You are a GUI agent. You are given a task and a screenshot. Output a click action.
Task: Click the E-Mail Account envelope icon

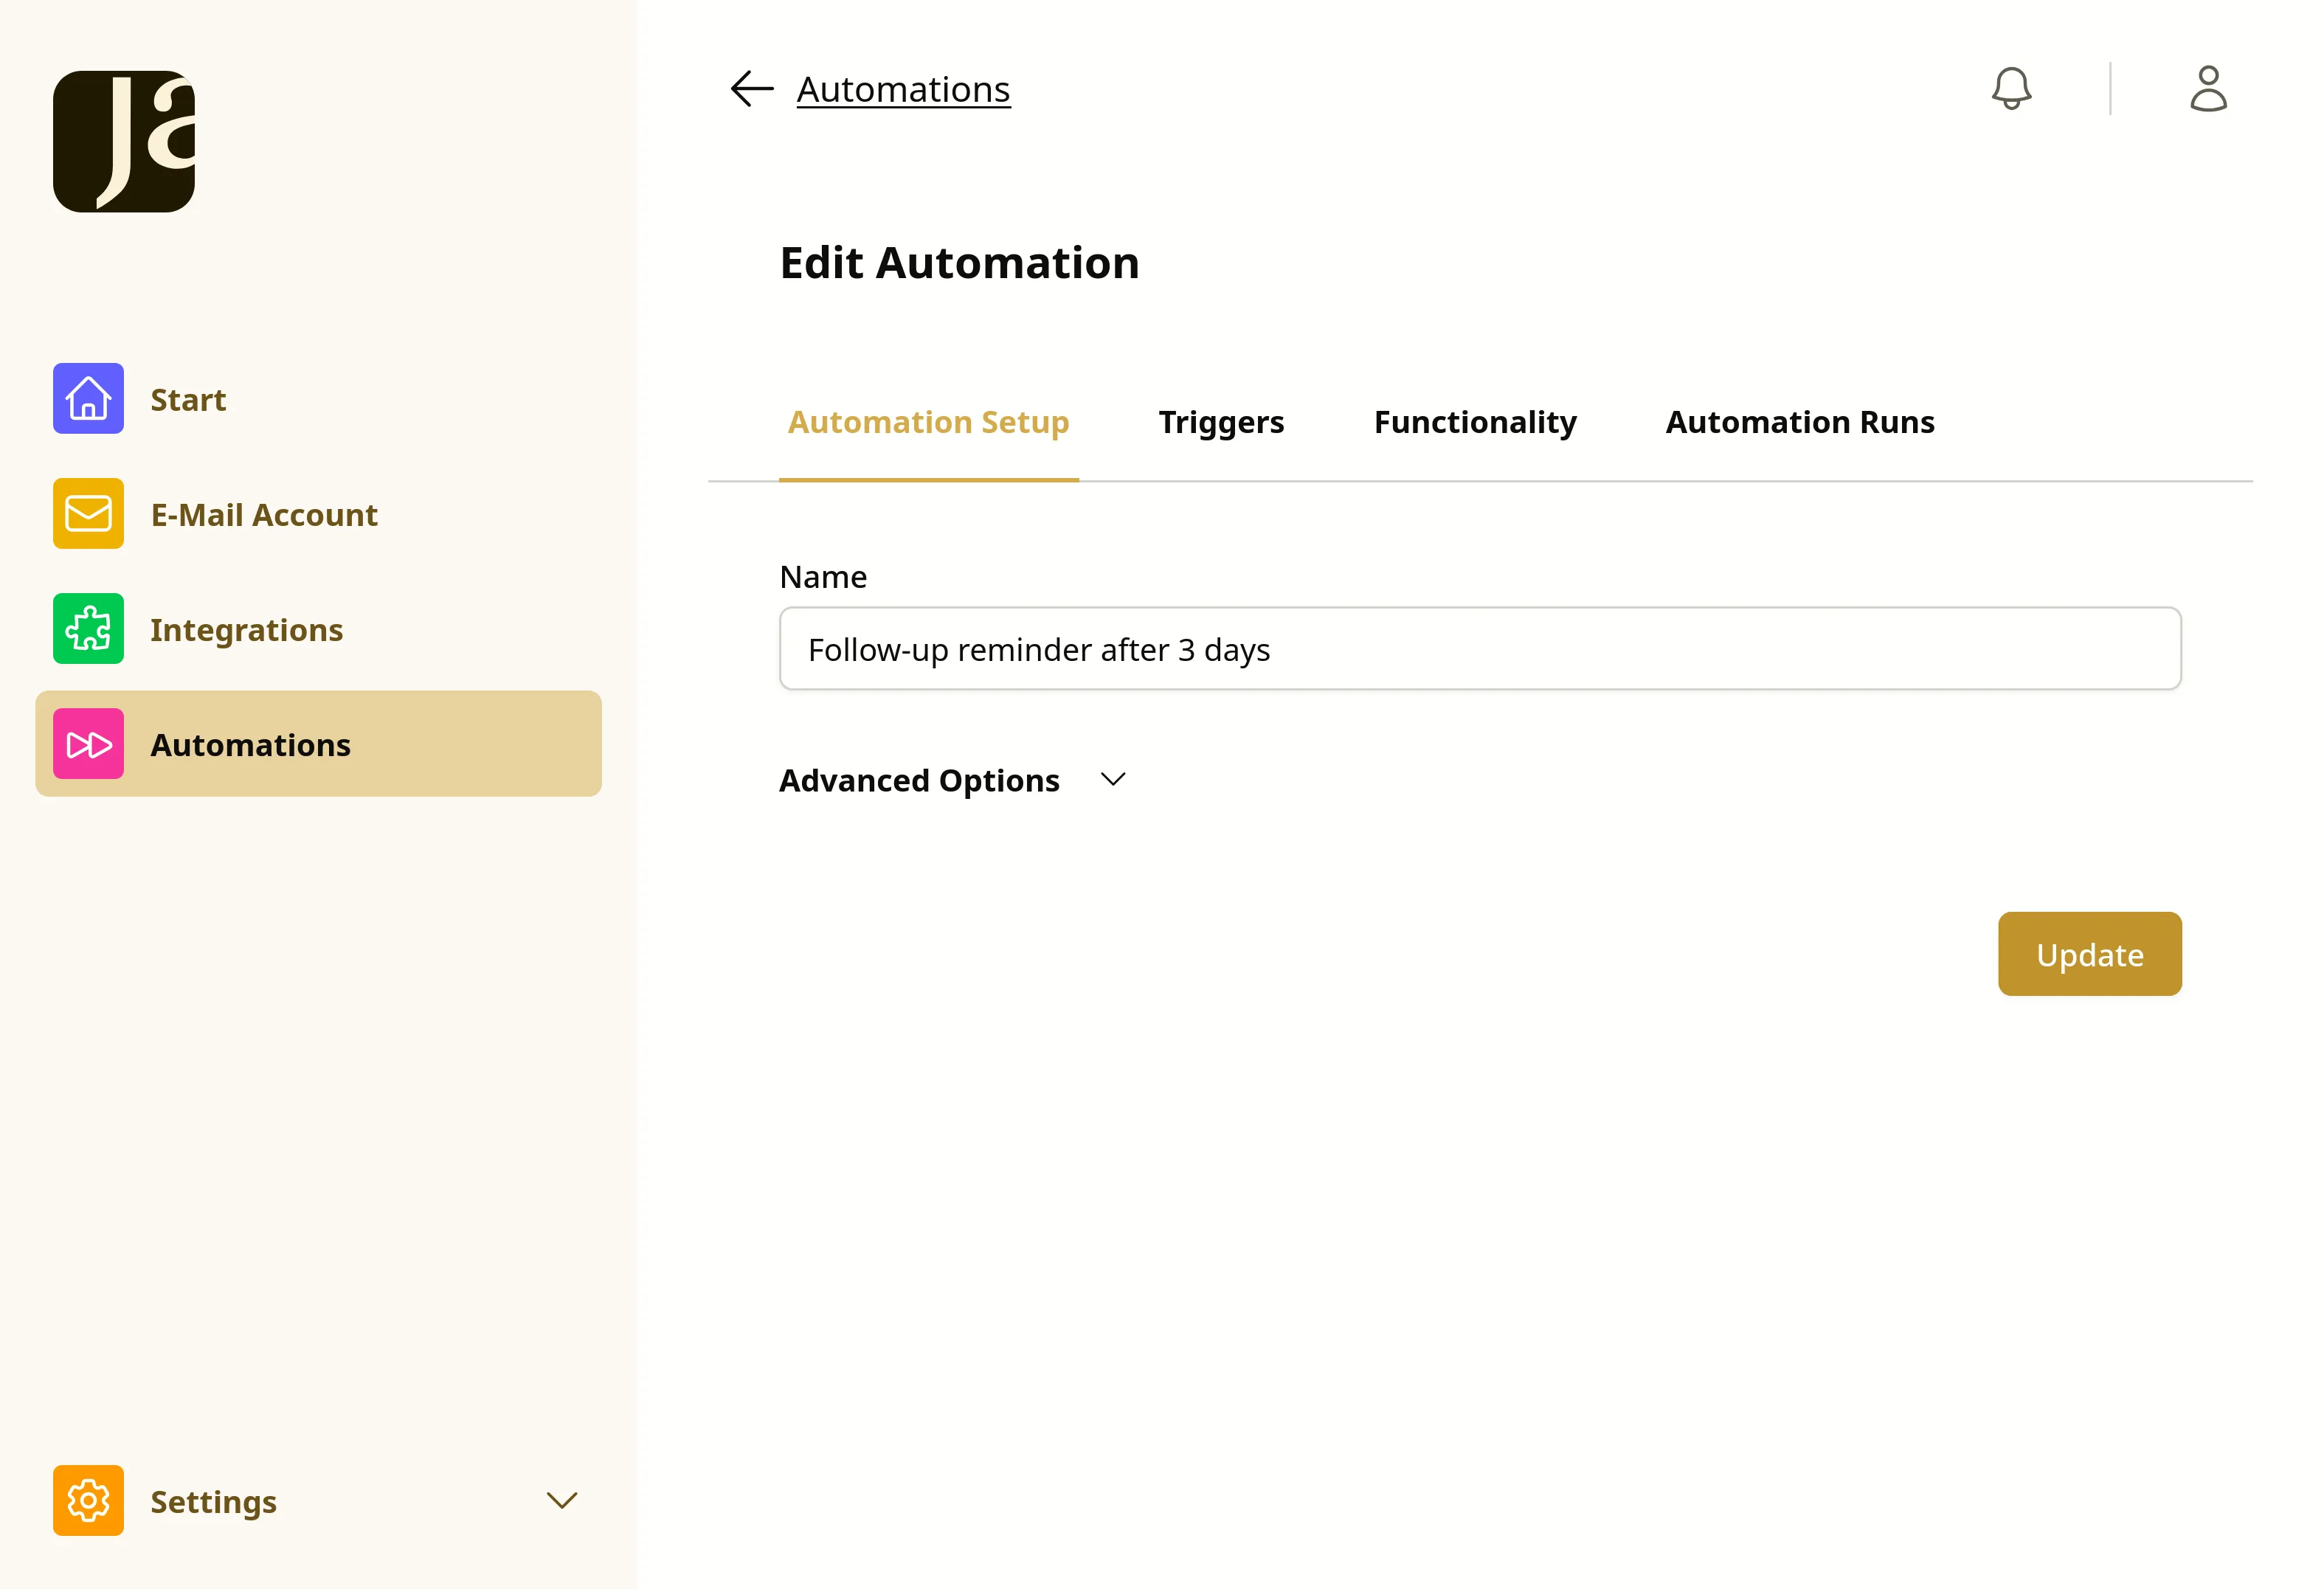coord(88,514)
